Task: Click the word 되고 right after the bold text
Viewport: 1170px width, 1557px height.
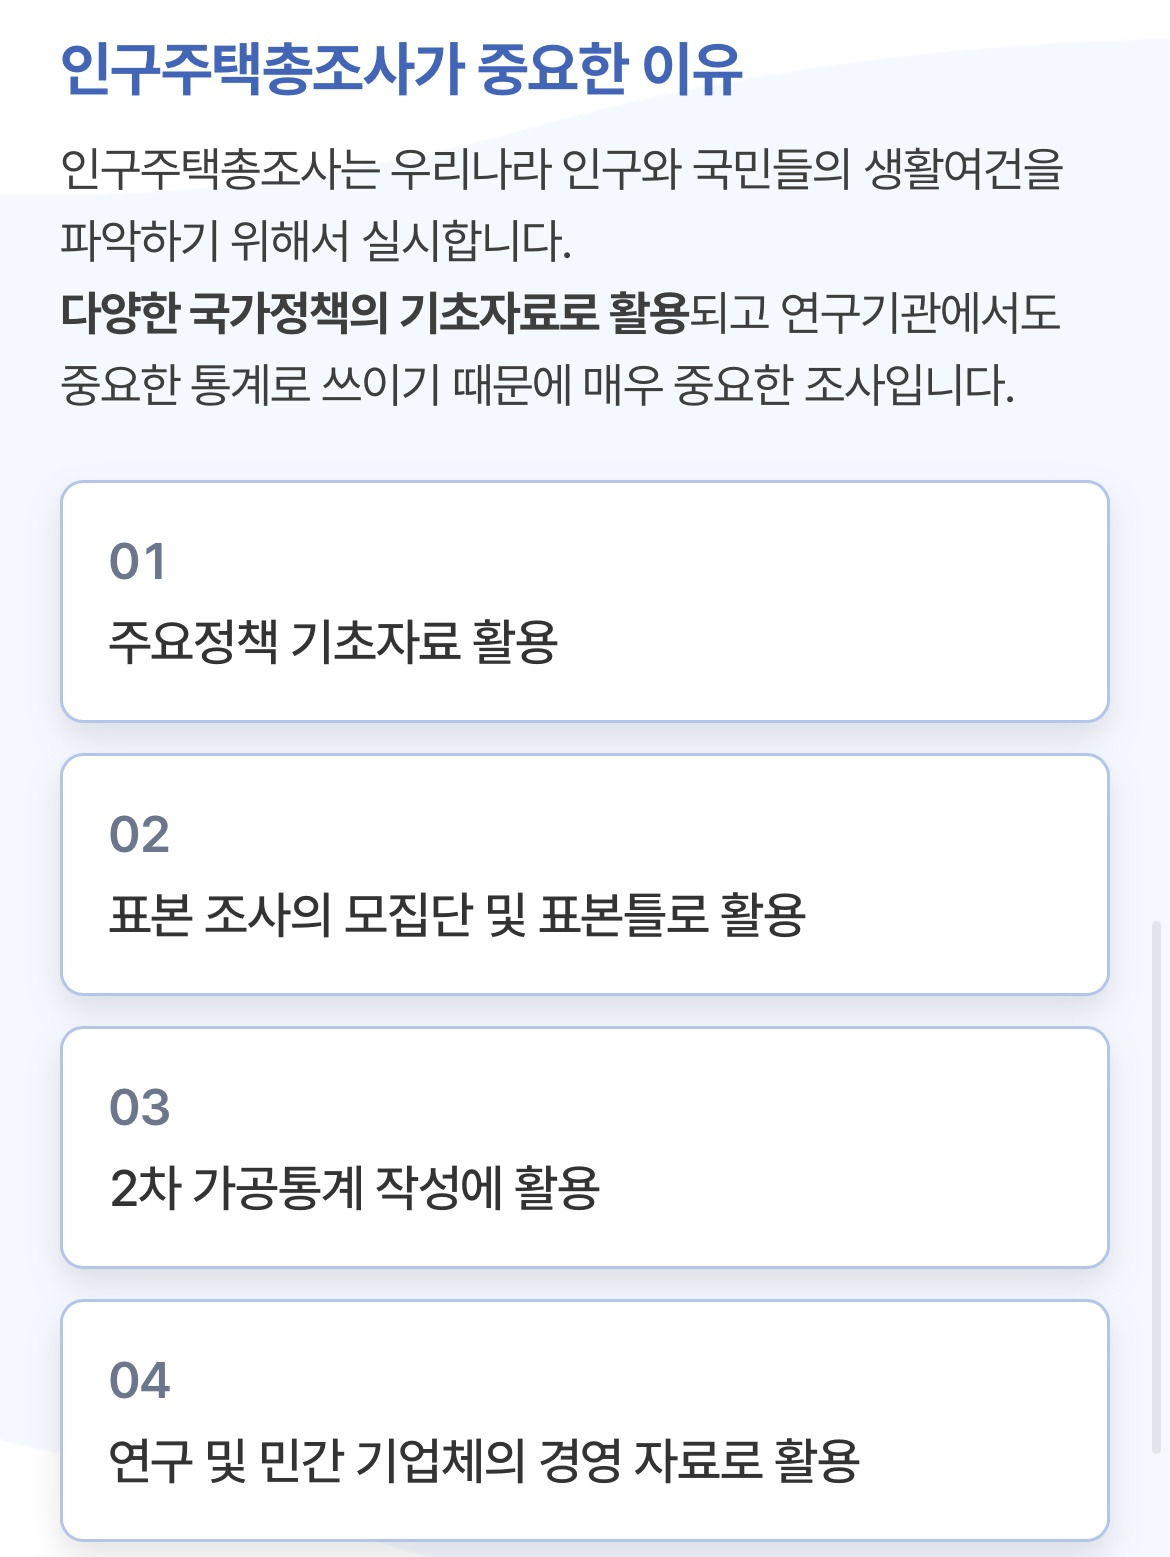Action: [729, 313]
